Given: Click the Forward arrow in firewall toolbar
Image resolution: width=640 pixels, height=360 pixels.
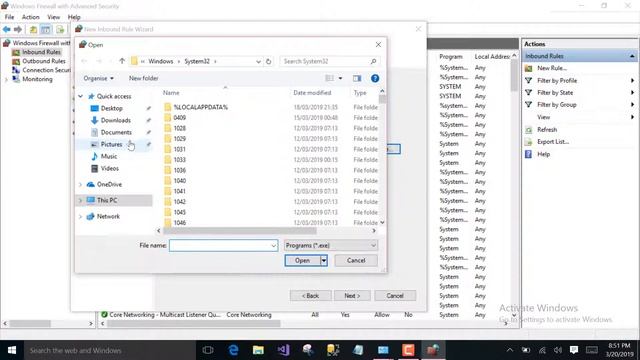Looking at the screenshot, I should 18,29.
